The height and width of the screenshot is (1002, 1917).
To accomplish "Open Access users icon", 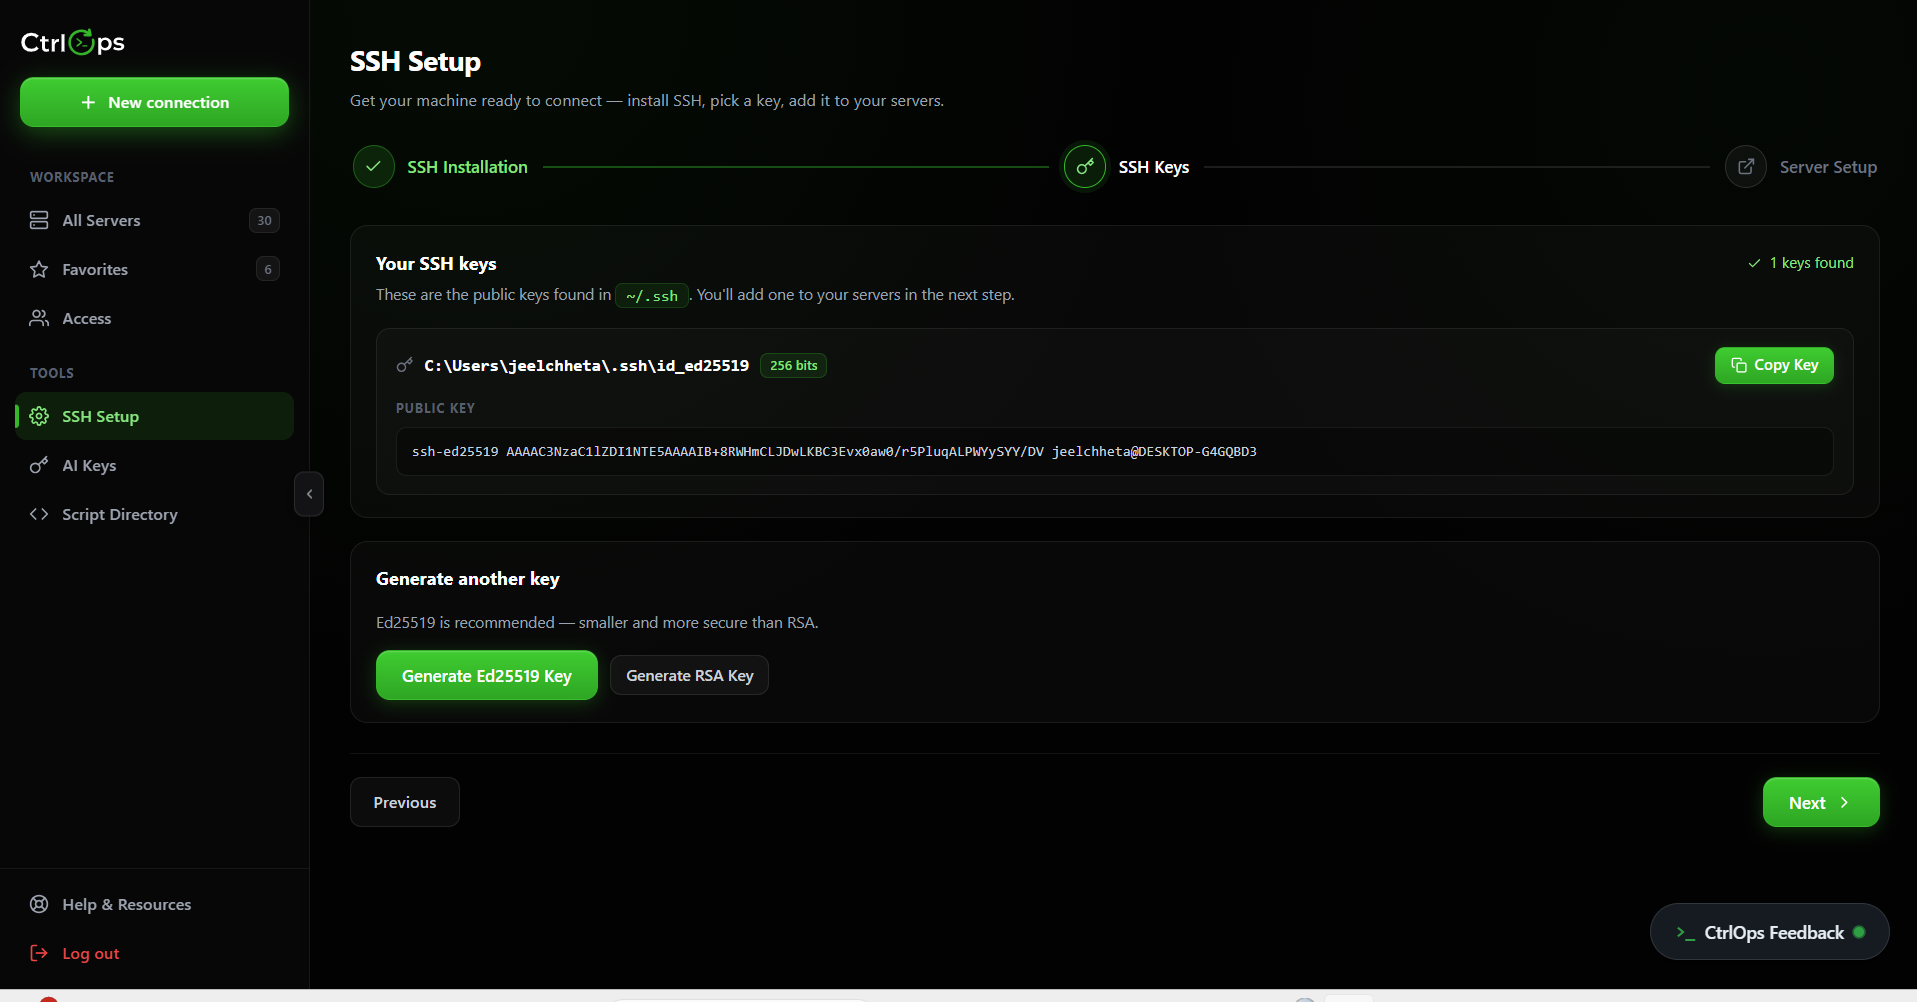I will click(x=39, y=318).
